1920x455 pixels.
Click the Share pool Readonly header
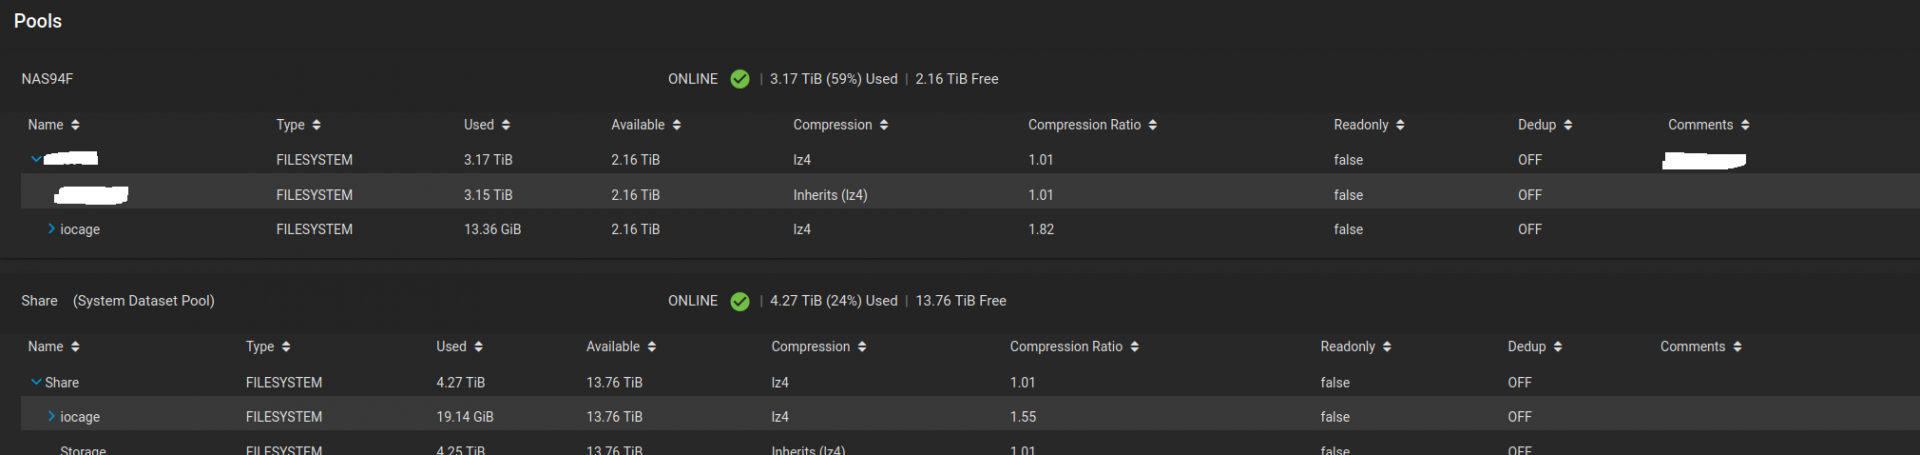(1347, 347)
